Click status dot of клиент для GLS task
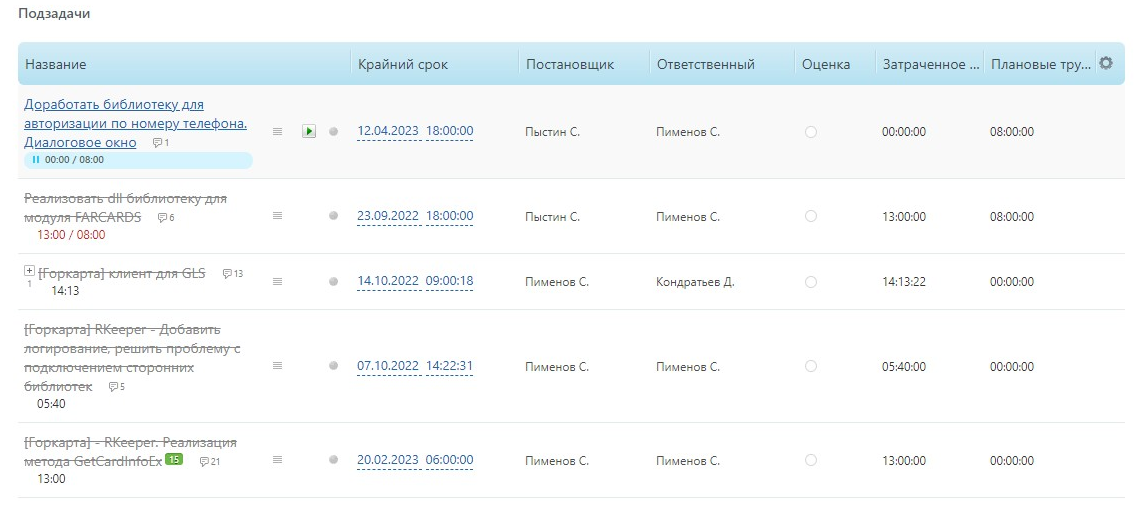1140x512 pixels. coord(334,281)
